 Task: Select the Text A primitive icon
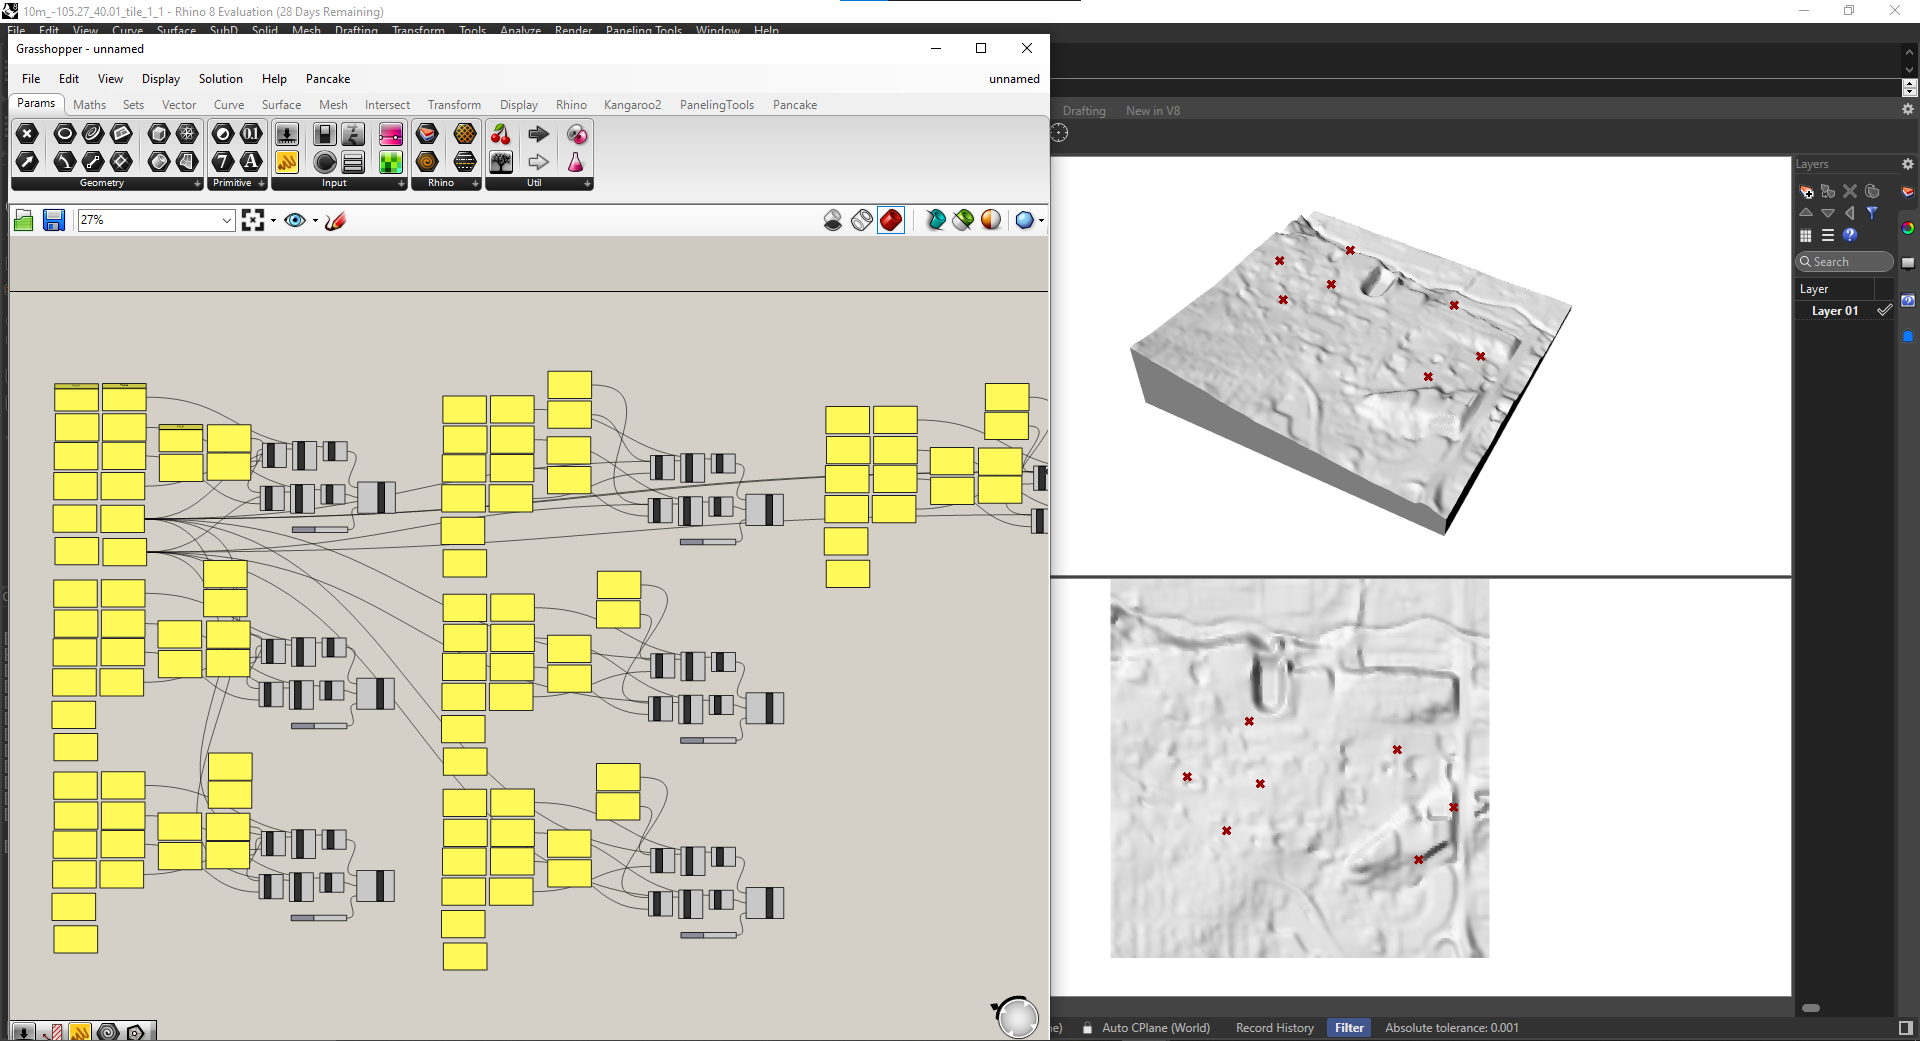(x=251, y=161)
